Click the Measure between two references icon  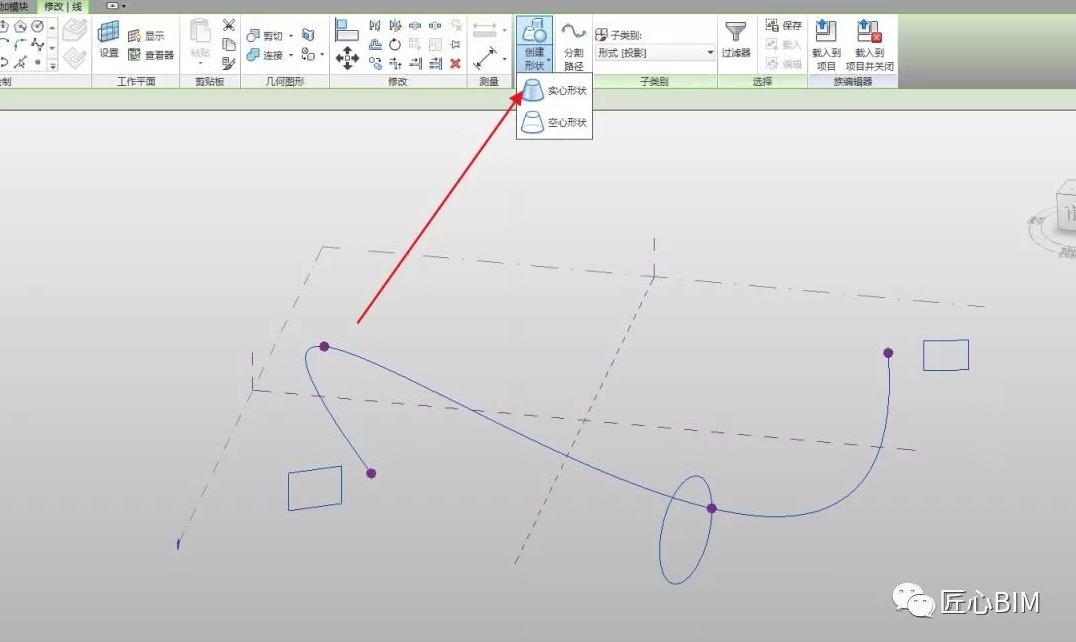(484, 29)
